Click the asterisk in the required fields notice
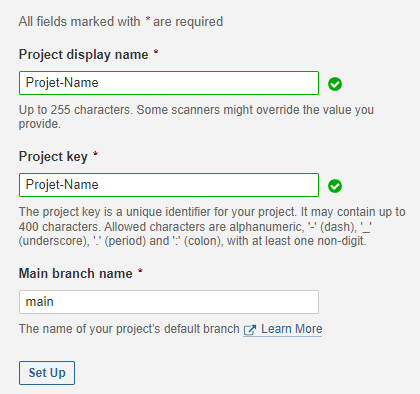420x394 pixels. point(147,20)
